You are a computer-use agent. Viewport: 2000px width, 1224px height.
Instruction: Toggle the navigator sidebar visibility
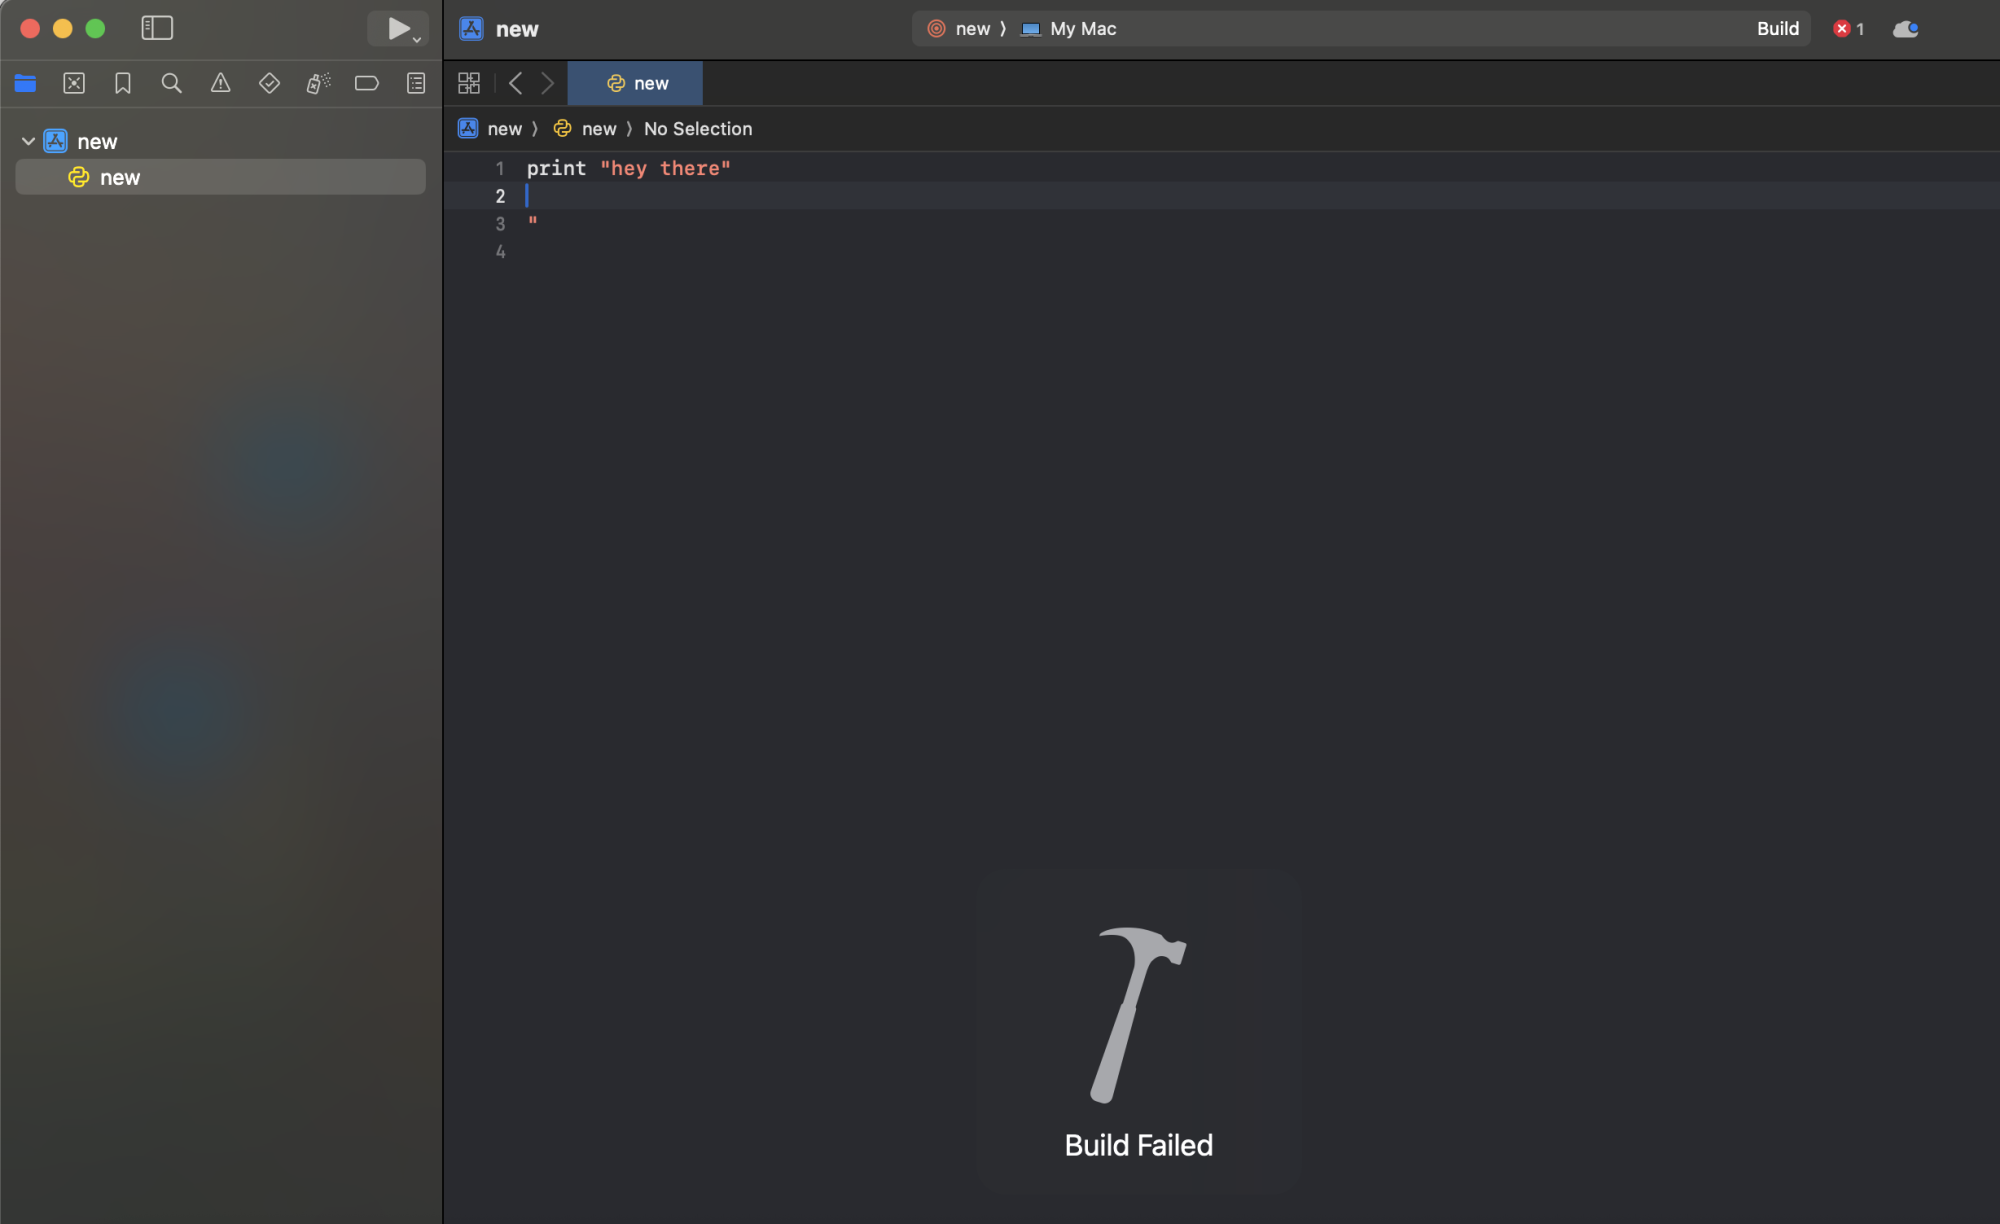pos(157,28)
